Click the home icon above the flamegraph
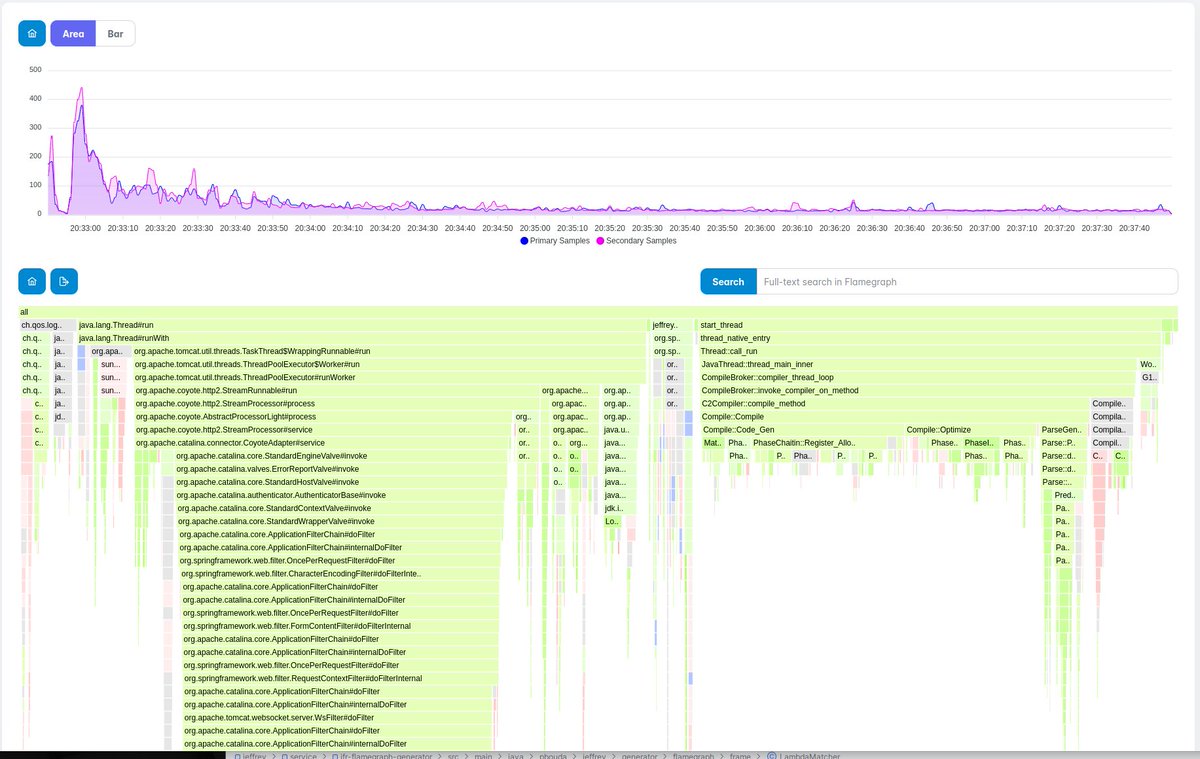This screenshot has height=759, width=1200. pos(32,282)
